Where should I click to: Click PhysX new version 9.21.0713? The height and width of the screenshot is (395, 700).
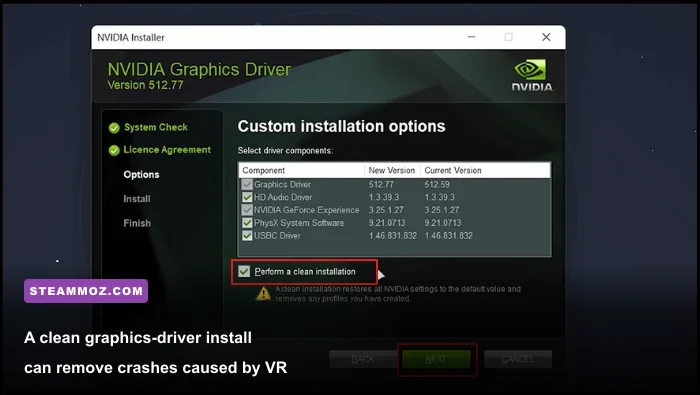tap(387, 223)
